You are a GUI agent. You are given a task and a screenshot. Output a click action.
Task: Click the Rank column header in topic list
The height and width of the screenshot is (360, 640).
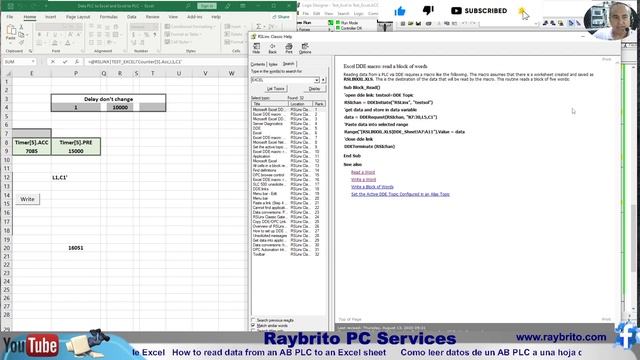pos(319,104)
